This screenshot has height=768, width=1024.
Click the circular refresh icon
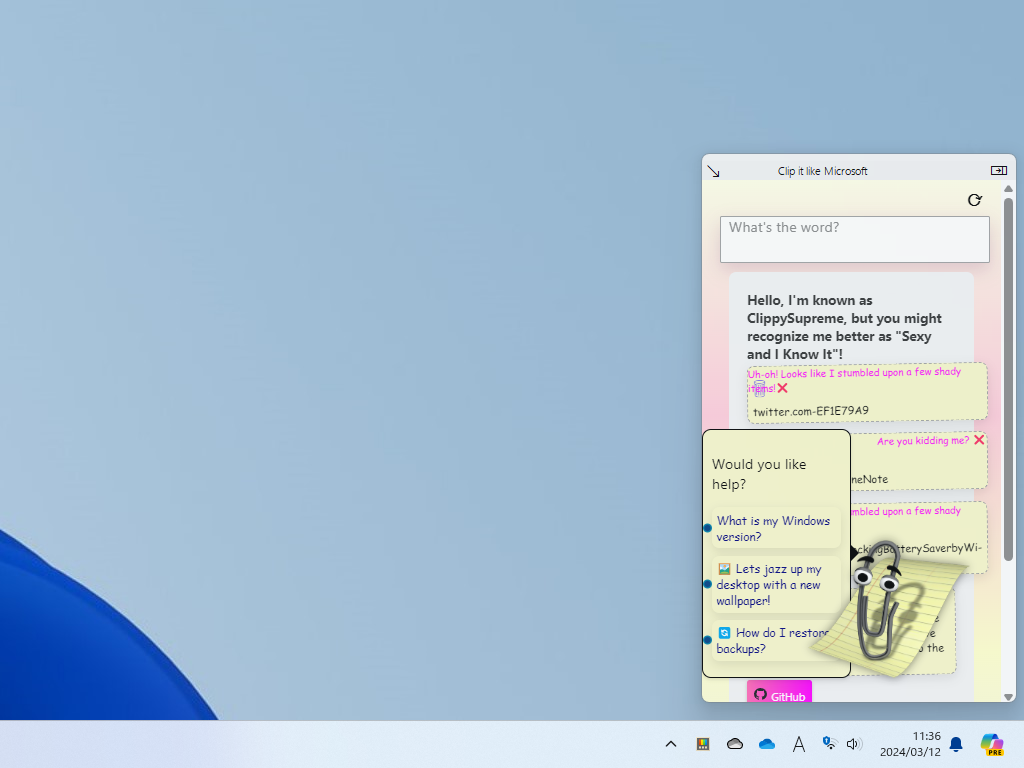coord(974,200)
